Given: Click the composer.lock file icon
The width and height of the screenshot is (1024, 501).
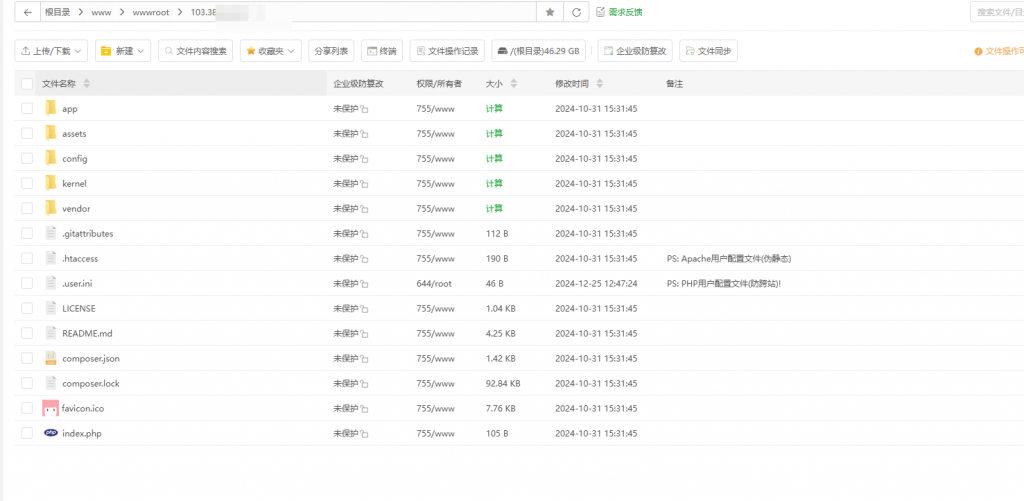Looking at the screenshot, I should pos(51,383).
